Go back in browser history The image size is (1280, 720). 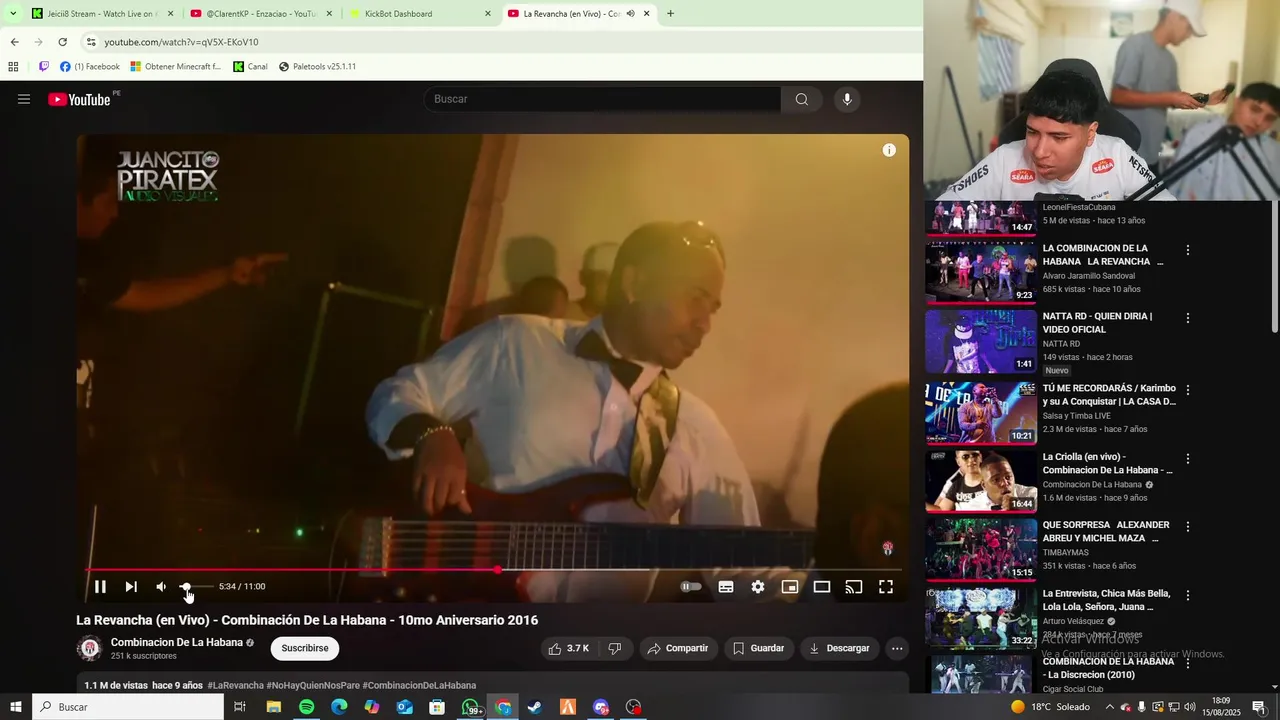tap(14, 42)
